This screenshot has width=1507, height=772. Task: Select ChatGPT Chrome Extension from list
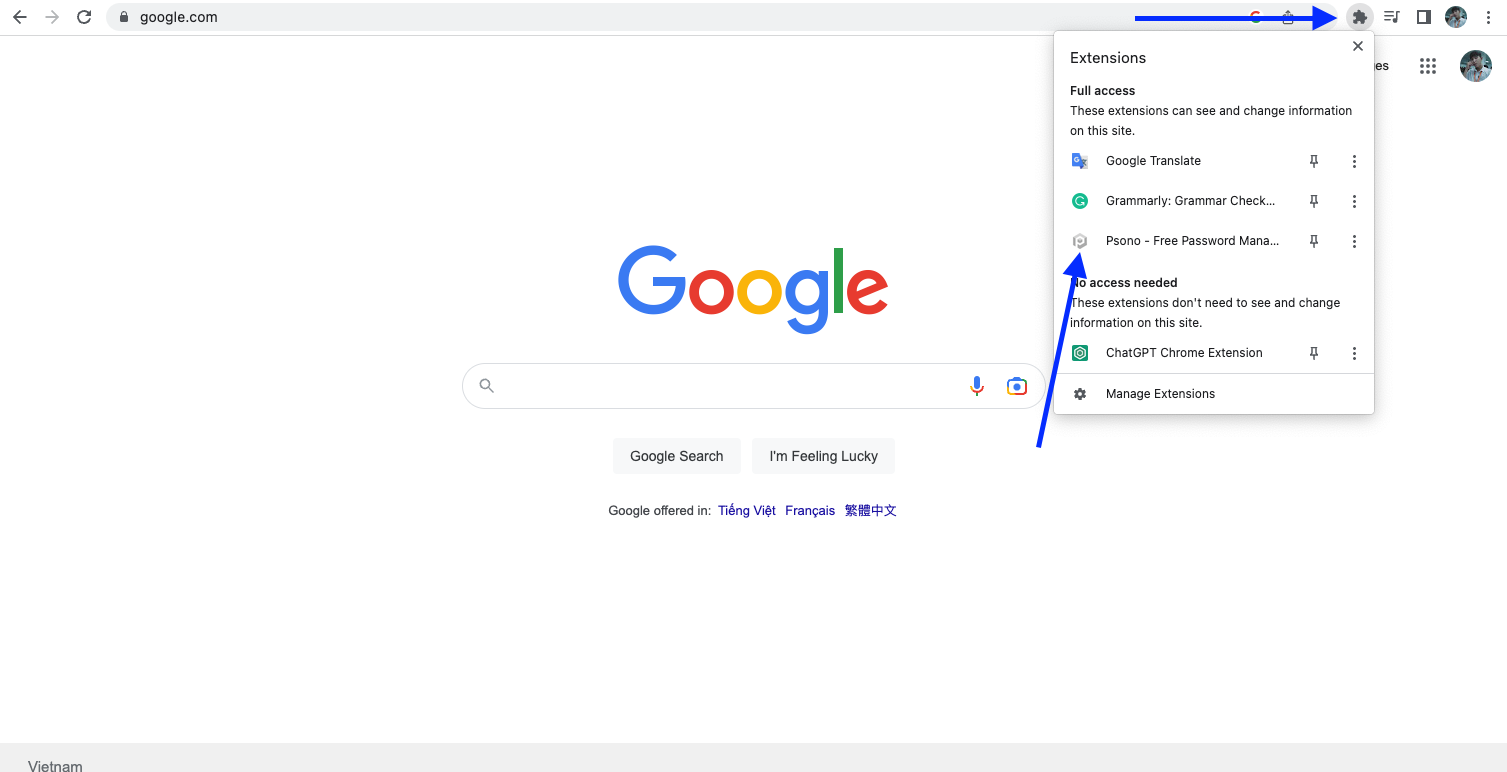click(1183, 353)
